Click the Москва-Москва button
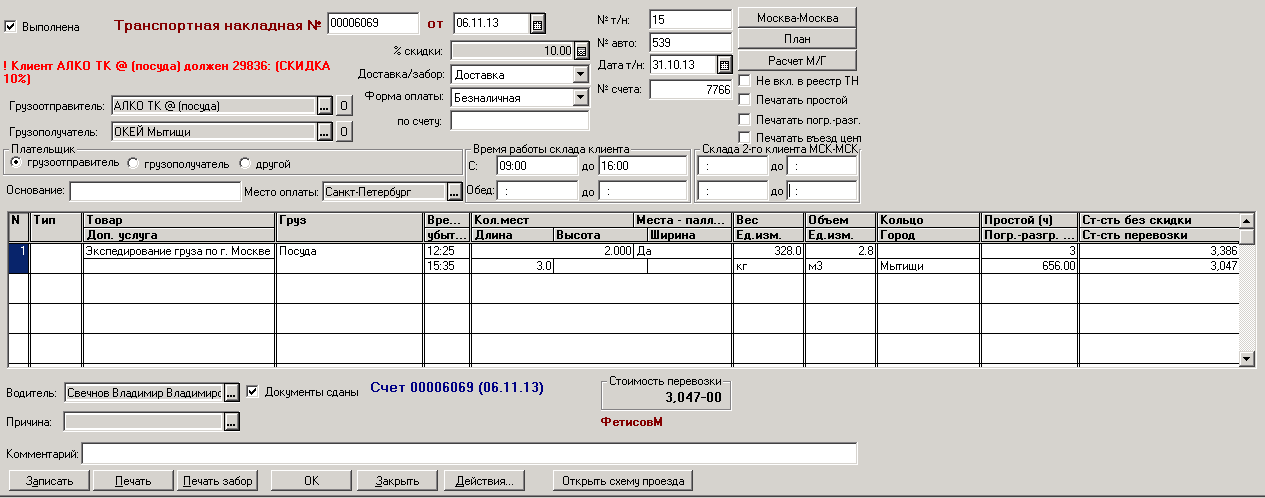This screenshot has height=498, width=1265. (x=796, y=18)
